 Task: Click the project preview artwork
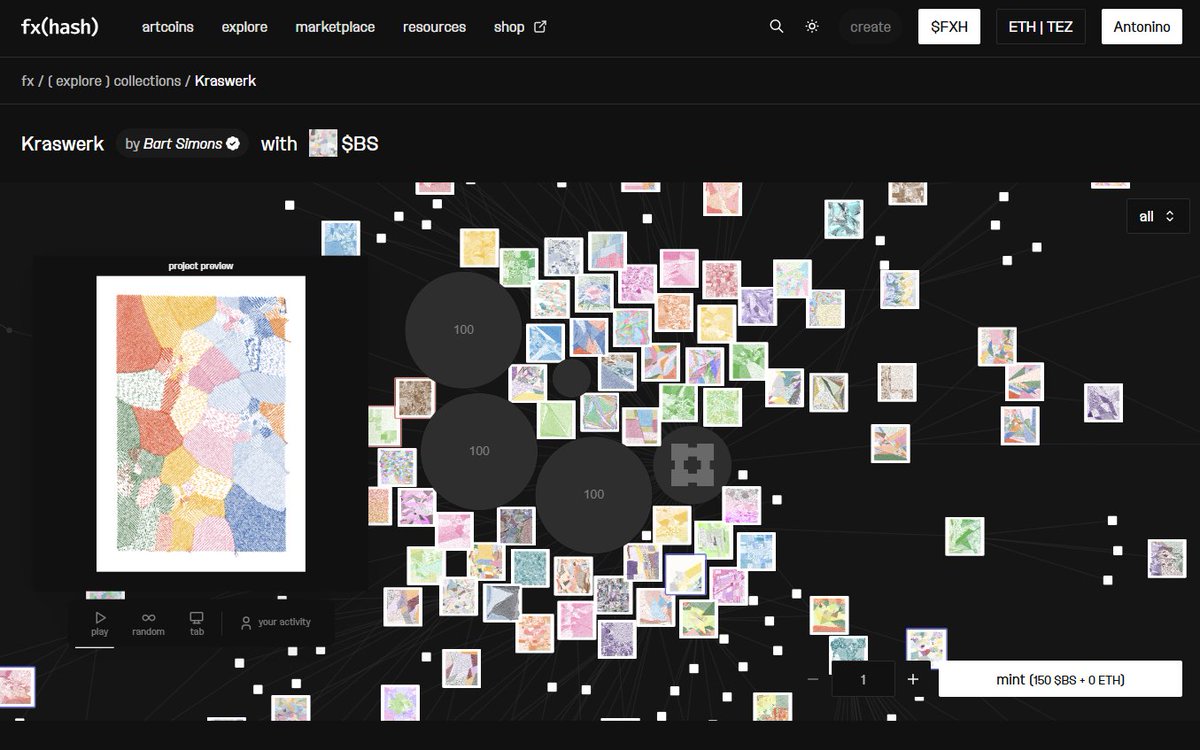(x=201, y=424)
